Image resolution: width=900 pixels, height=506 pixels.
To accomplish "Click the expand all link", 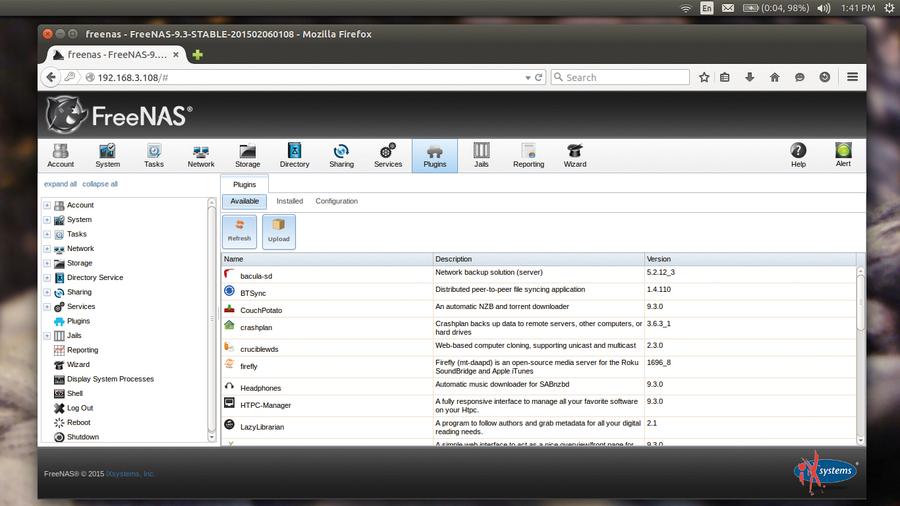I will (x=60, y=184).
